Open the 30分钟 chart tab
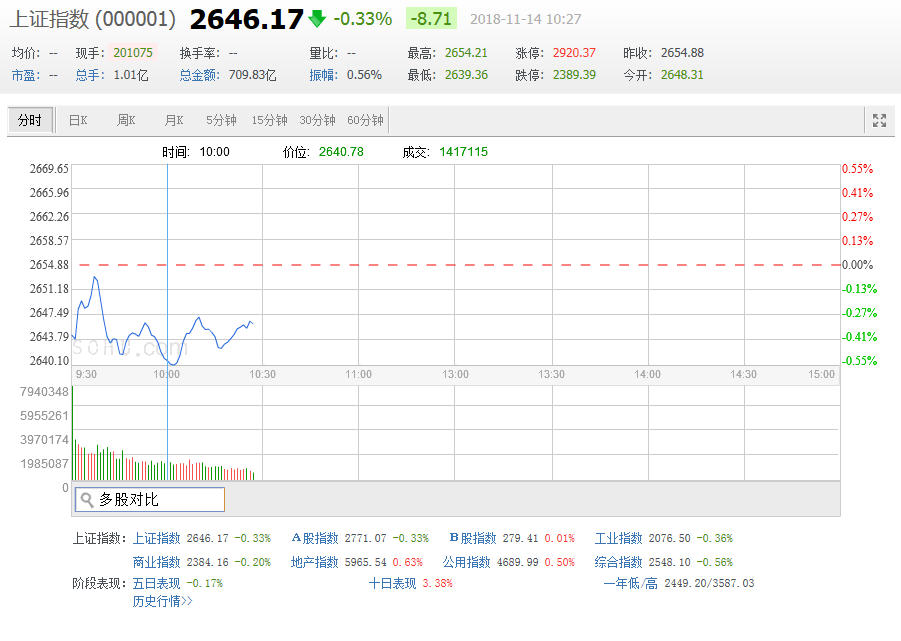Image resolution: width=901 pixels, height=641 pixels. pos(317,121)
